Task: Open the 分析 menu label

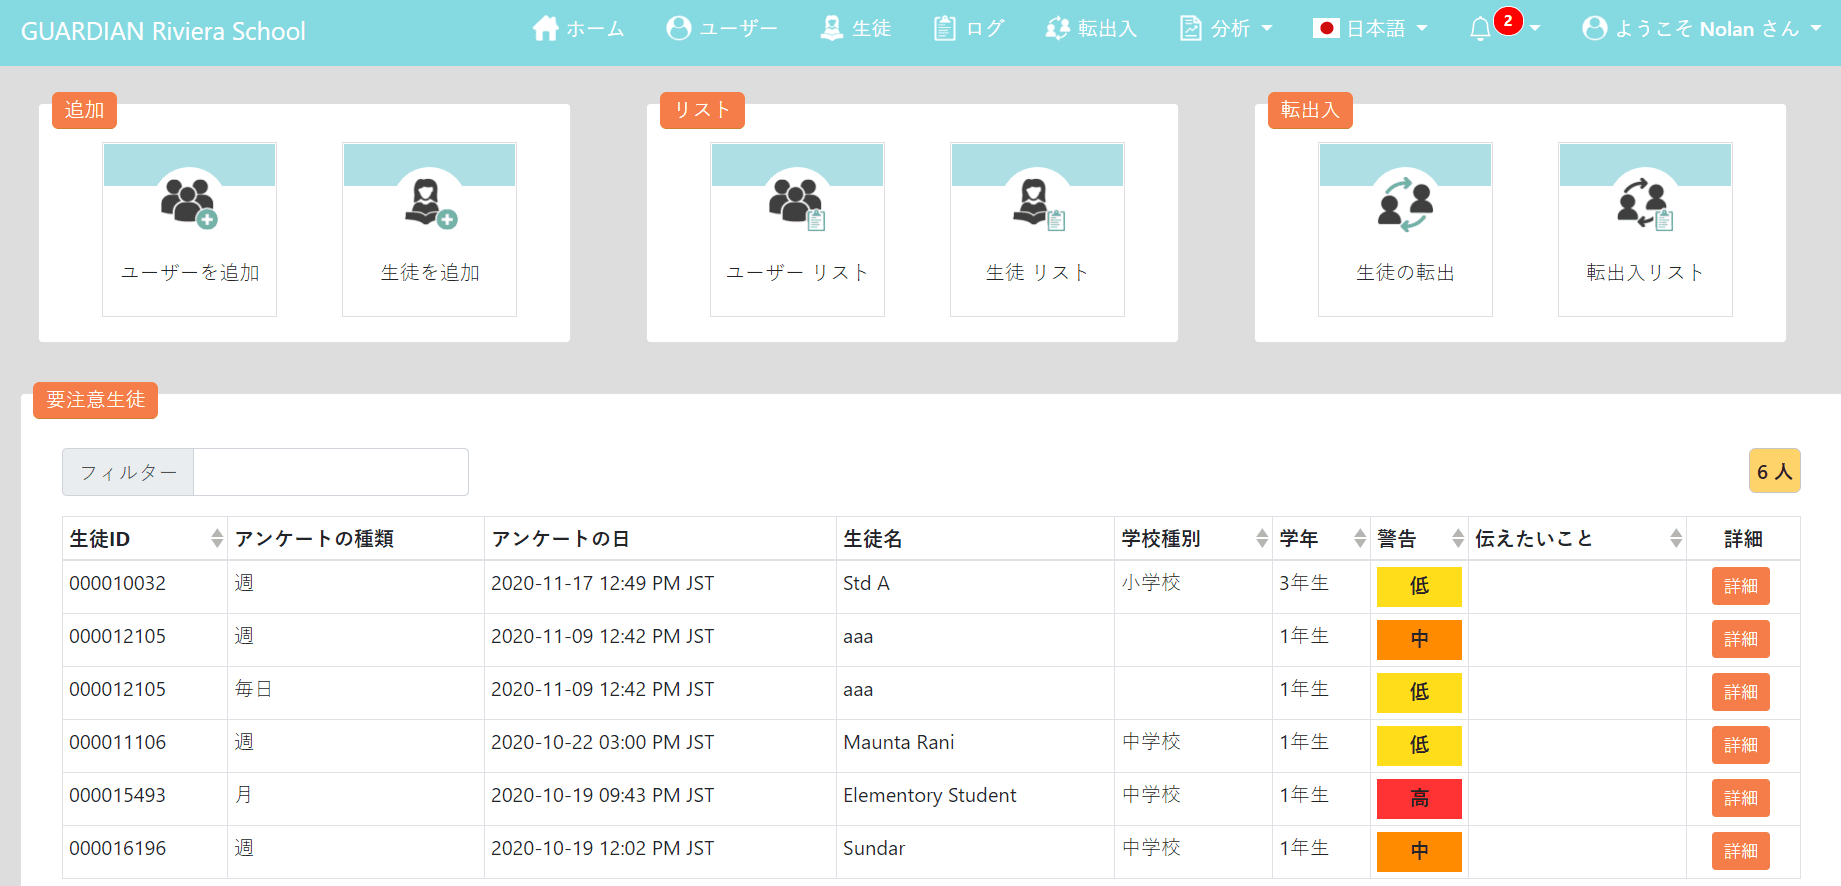Action: (1231, 29)
